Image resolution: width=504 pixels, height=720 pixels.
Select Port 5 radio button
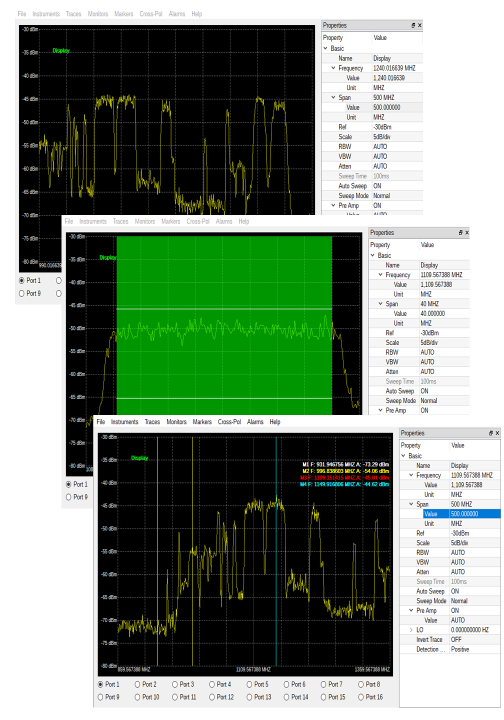pos(249,684)
